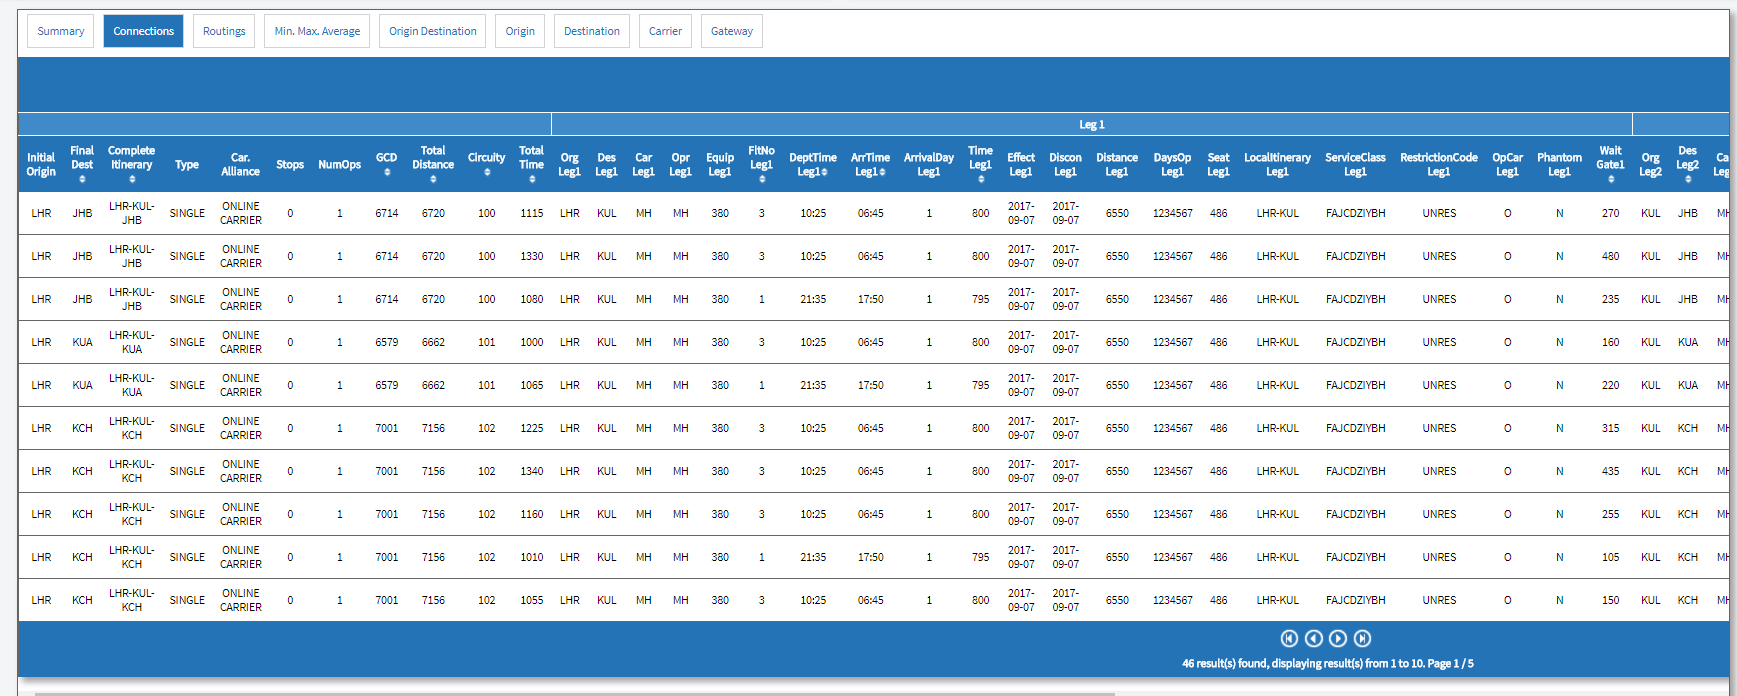The height and width of the screenshot is (696, 1737).
Task: Click the Effect Leg1 column header
Action: point(1021,164)
